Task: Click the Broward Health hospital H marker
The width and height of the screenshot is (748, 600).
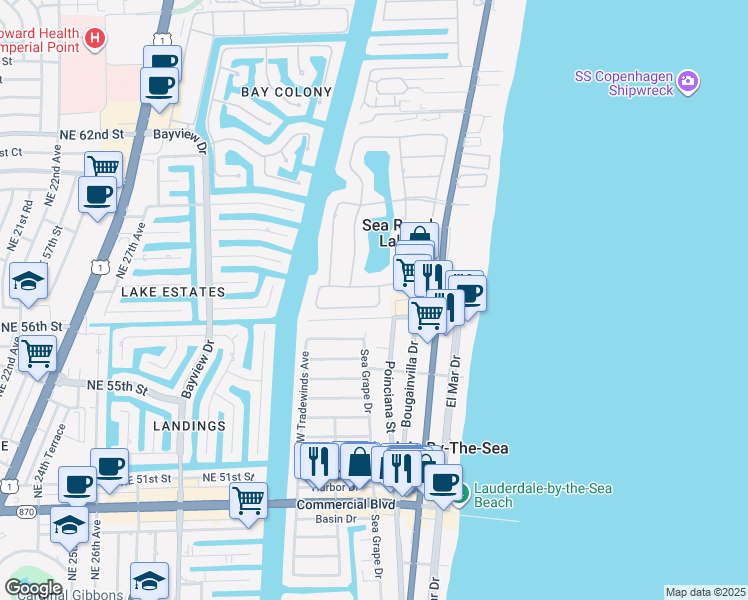Action: pos(95,39)
